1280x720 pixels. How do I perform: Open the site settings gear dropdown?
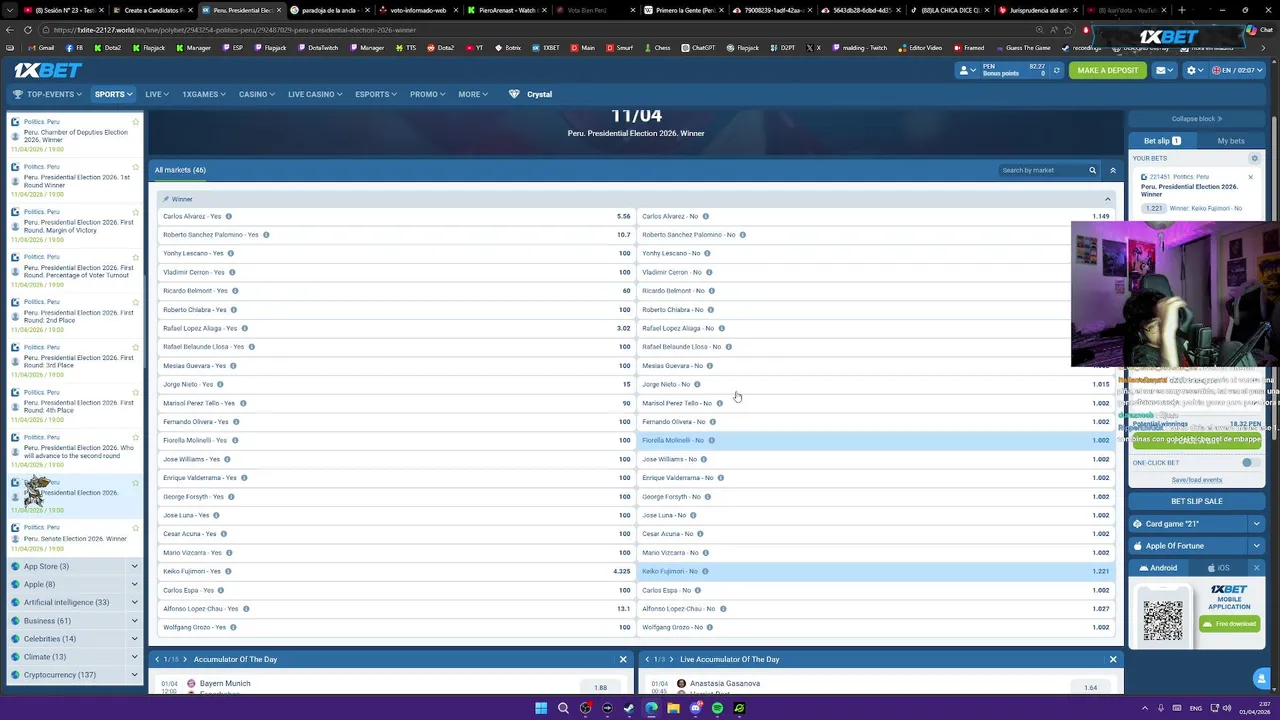[x=1194, y=70]
